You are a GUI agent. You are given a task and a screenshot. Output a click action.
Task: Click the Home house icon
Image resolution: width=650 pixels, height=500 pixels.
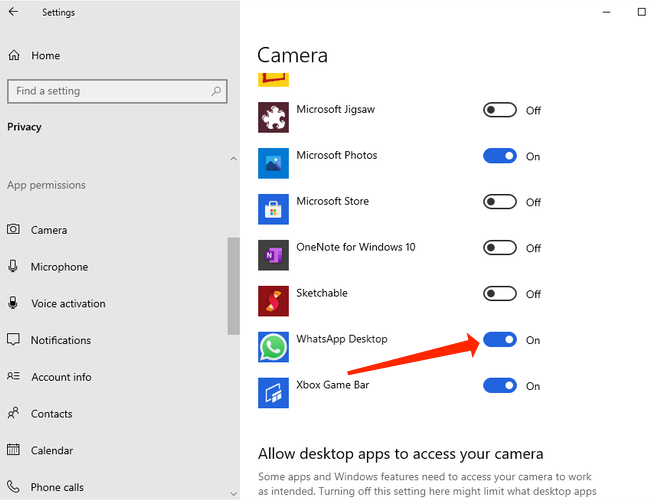click(x=14, y=55)
